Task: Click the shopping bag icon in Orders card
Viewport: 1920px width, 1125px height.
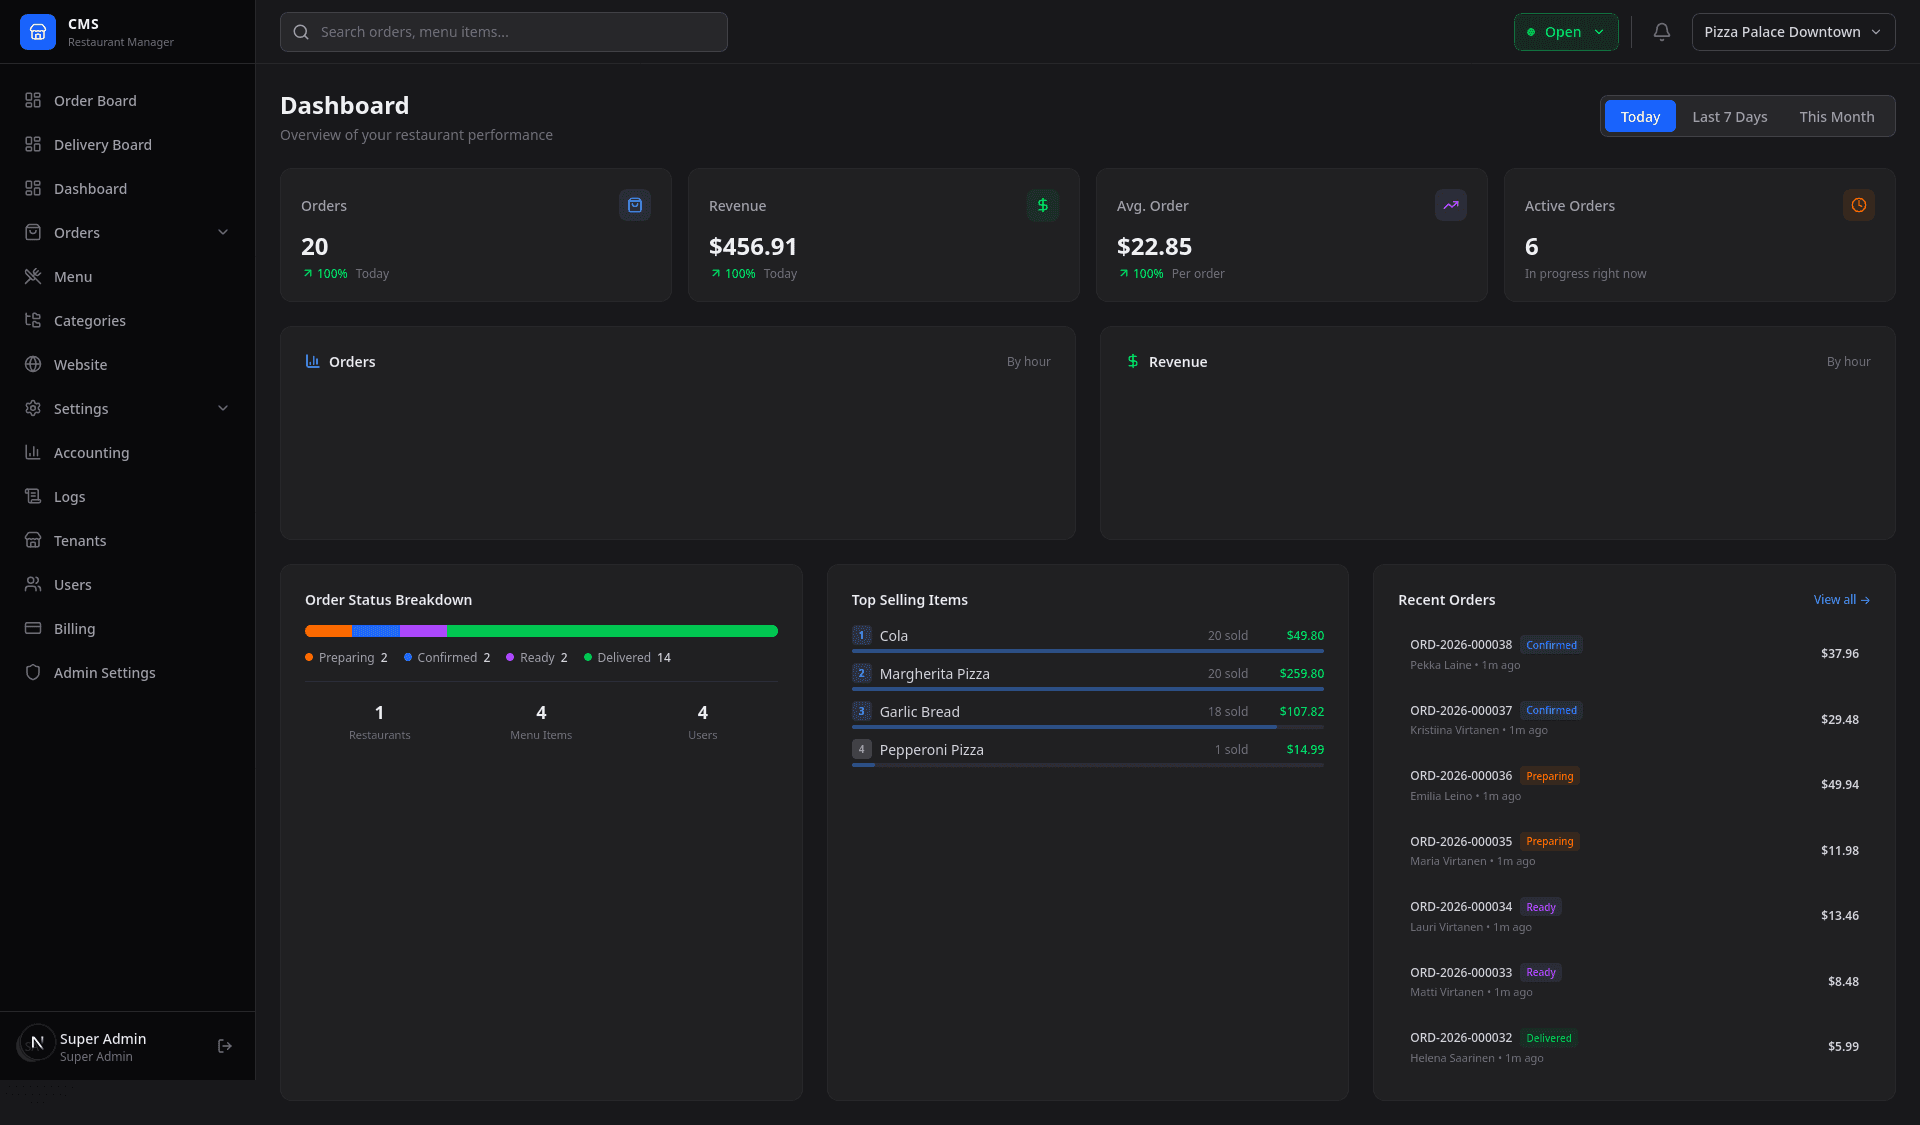Action: click(635, 205)
